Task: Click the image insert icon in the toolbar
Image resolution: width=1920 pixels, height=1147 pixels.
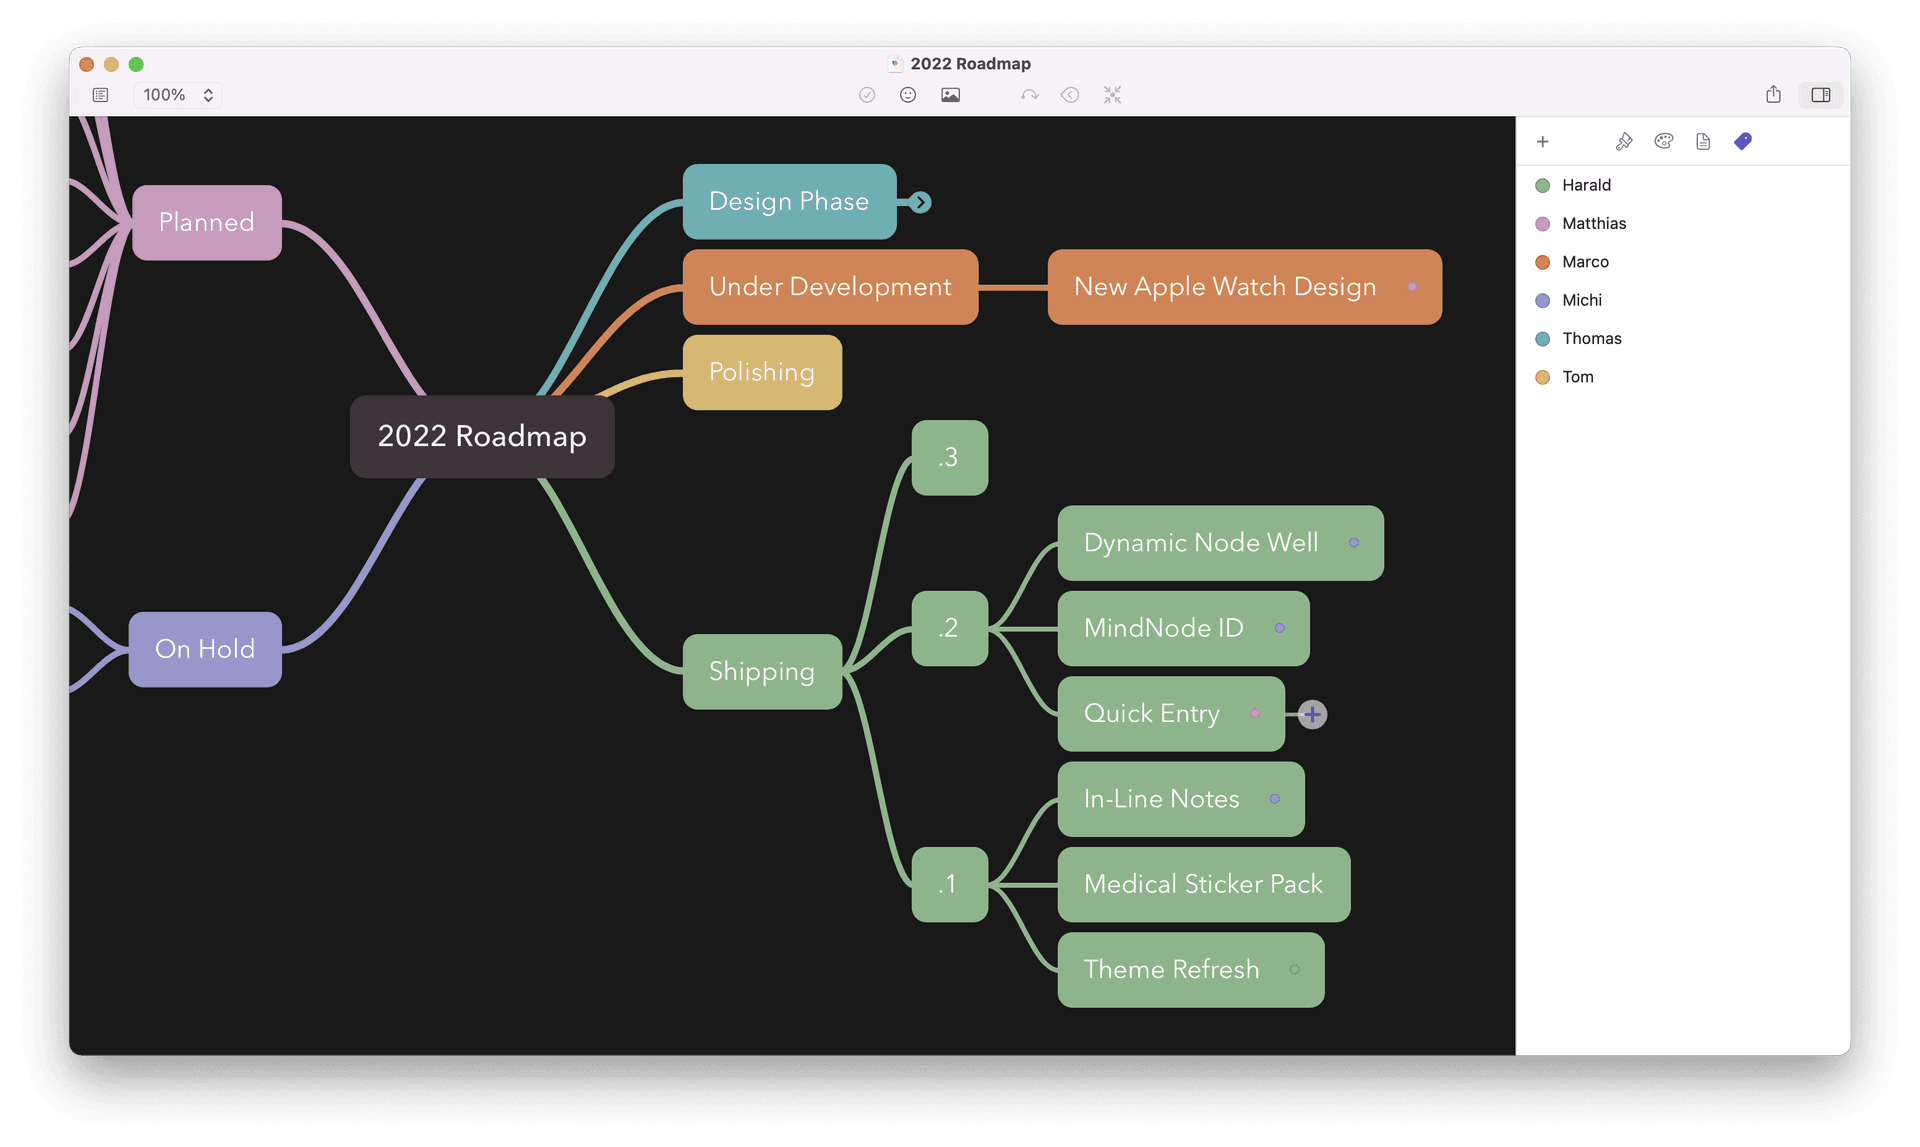Action: coord(950,94)
